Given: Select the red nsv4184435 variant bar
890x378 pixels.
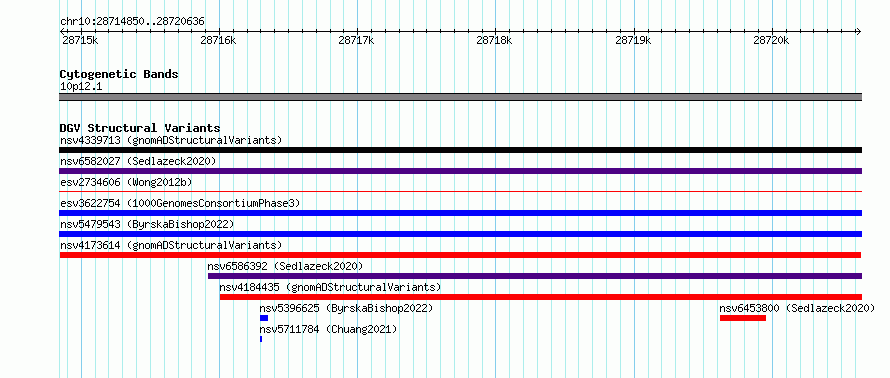Looking at the screenshot, I should (541, 297).
